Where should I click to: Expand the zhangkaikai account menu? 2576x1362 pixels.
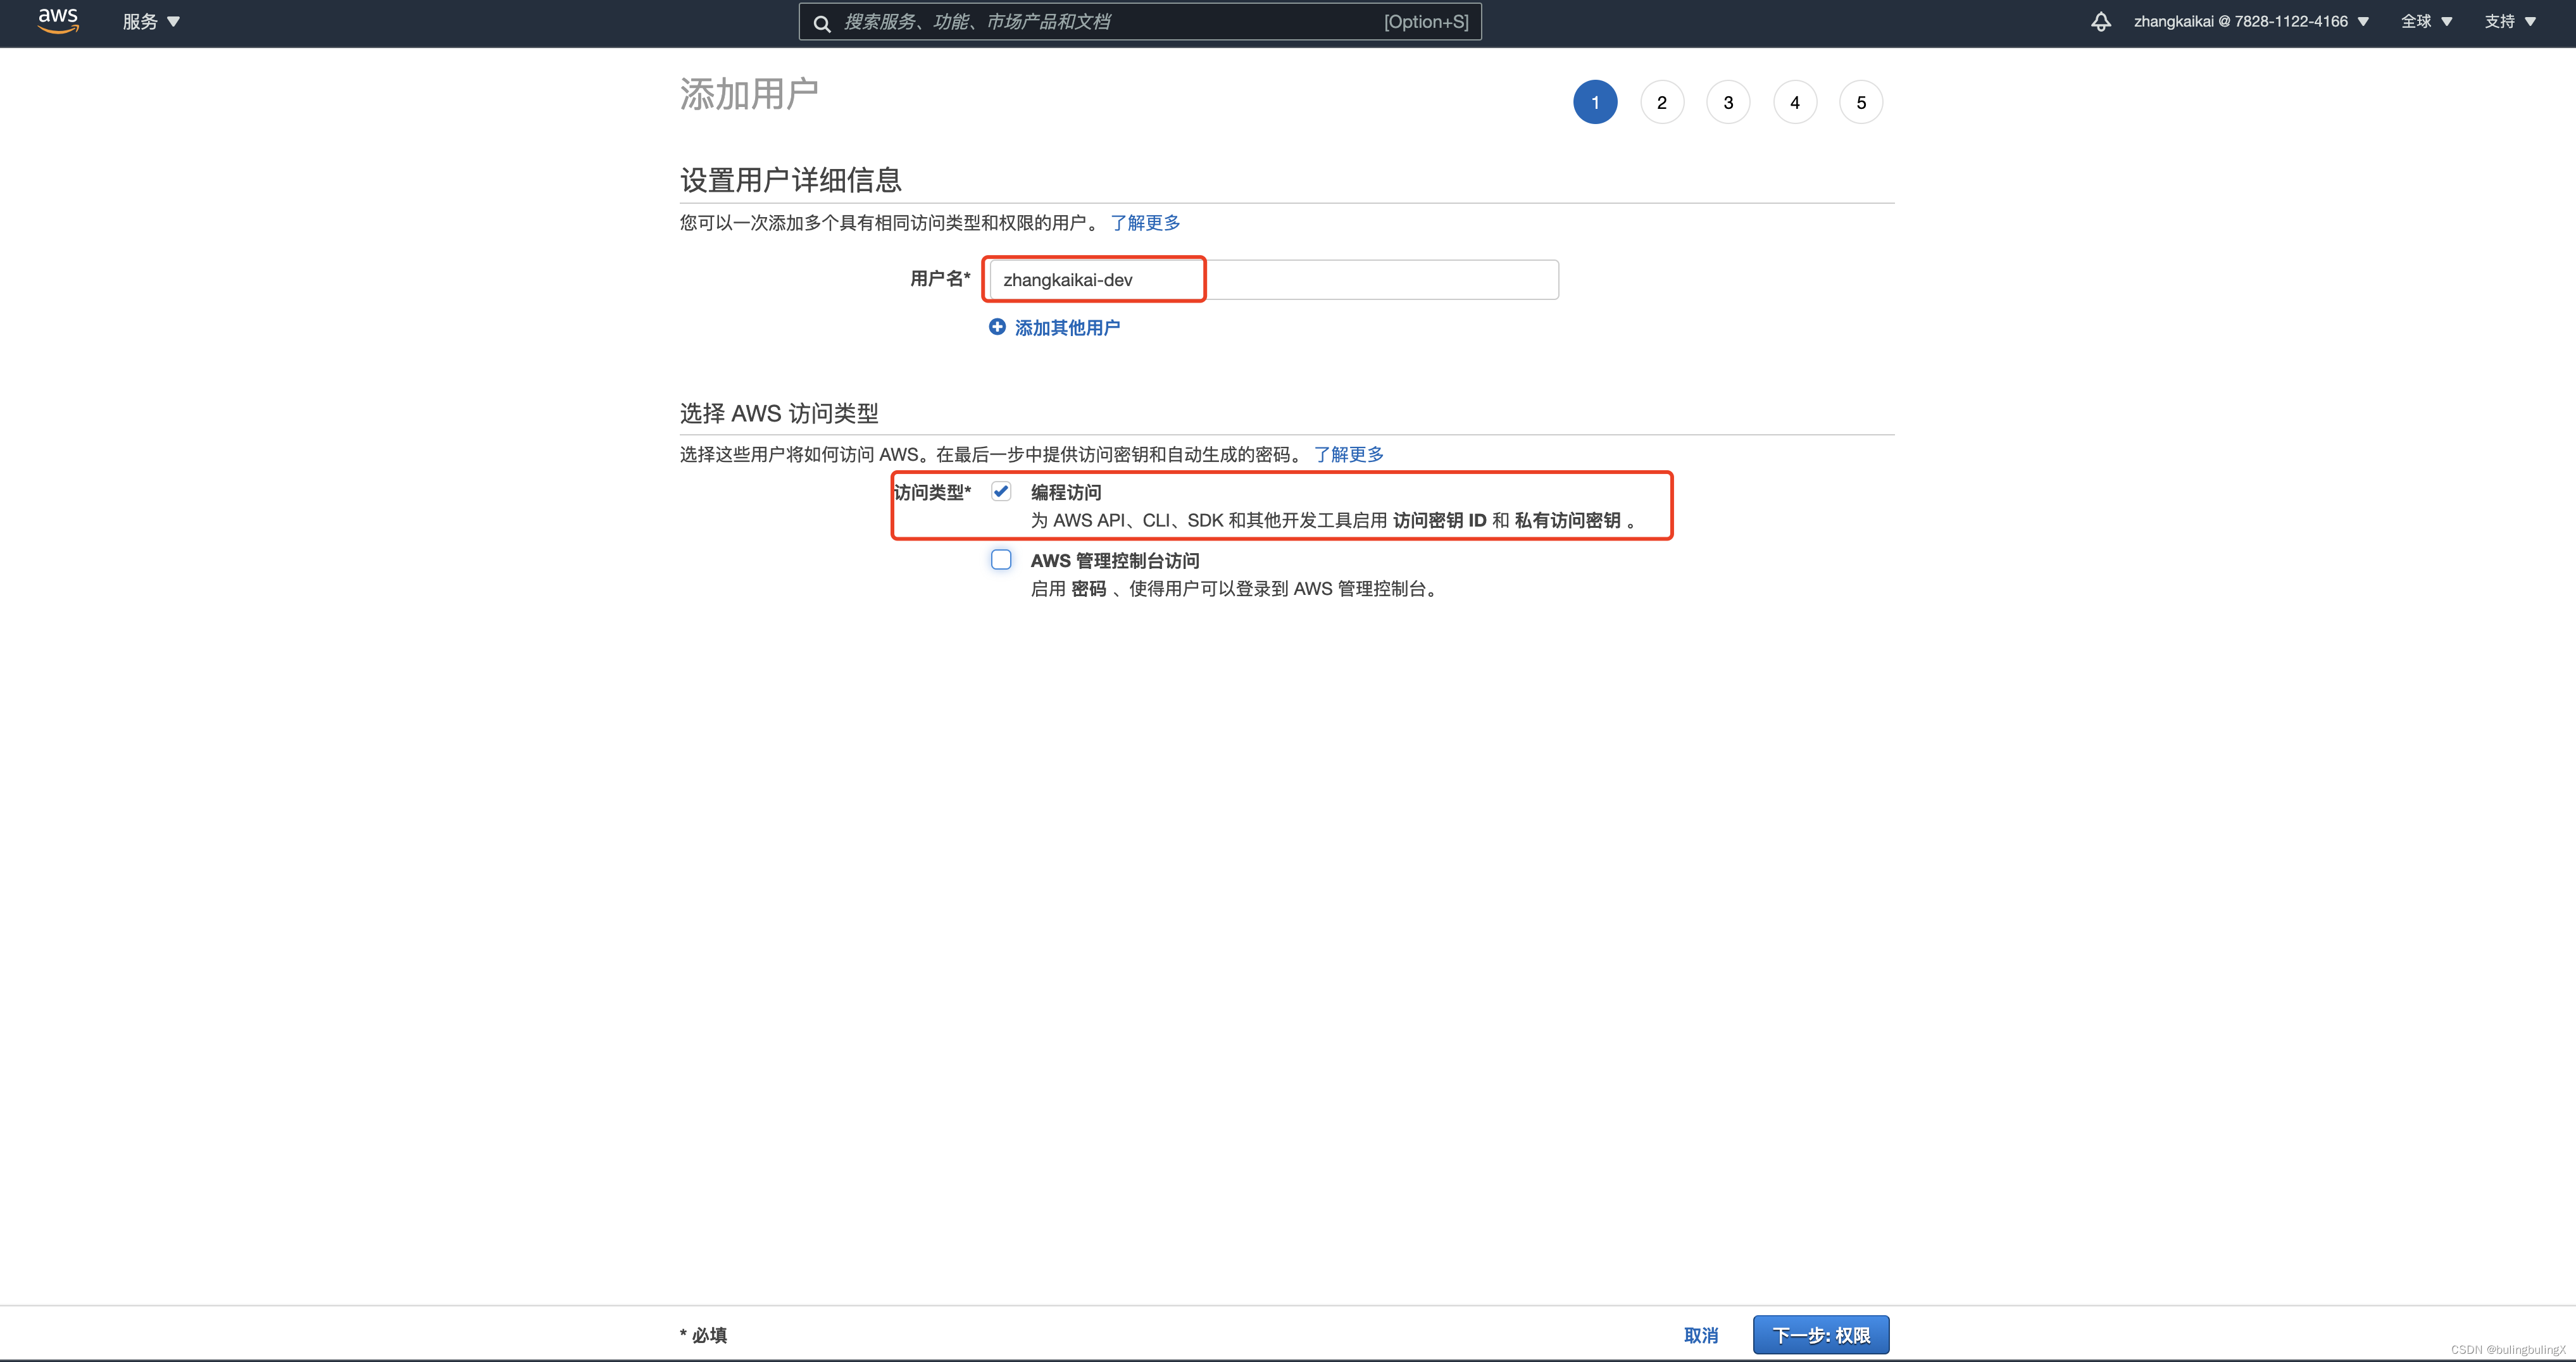pyautogui.click(x=2250, y=22)
